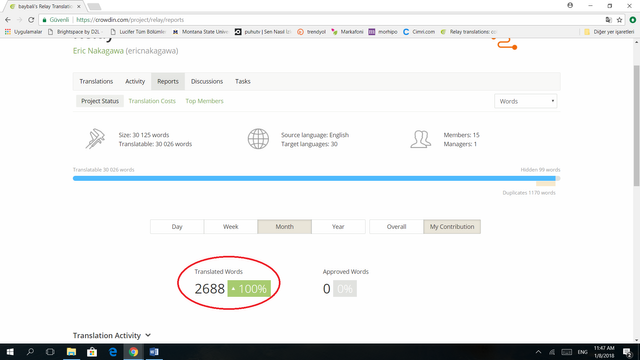
Task: Bookmark this page with the star icon
Action: point(619,20)
